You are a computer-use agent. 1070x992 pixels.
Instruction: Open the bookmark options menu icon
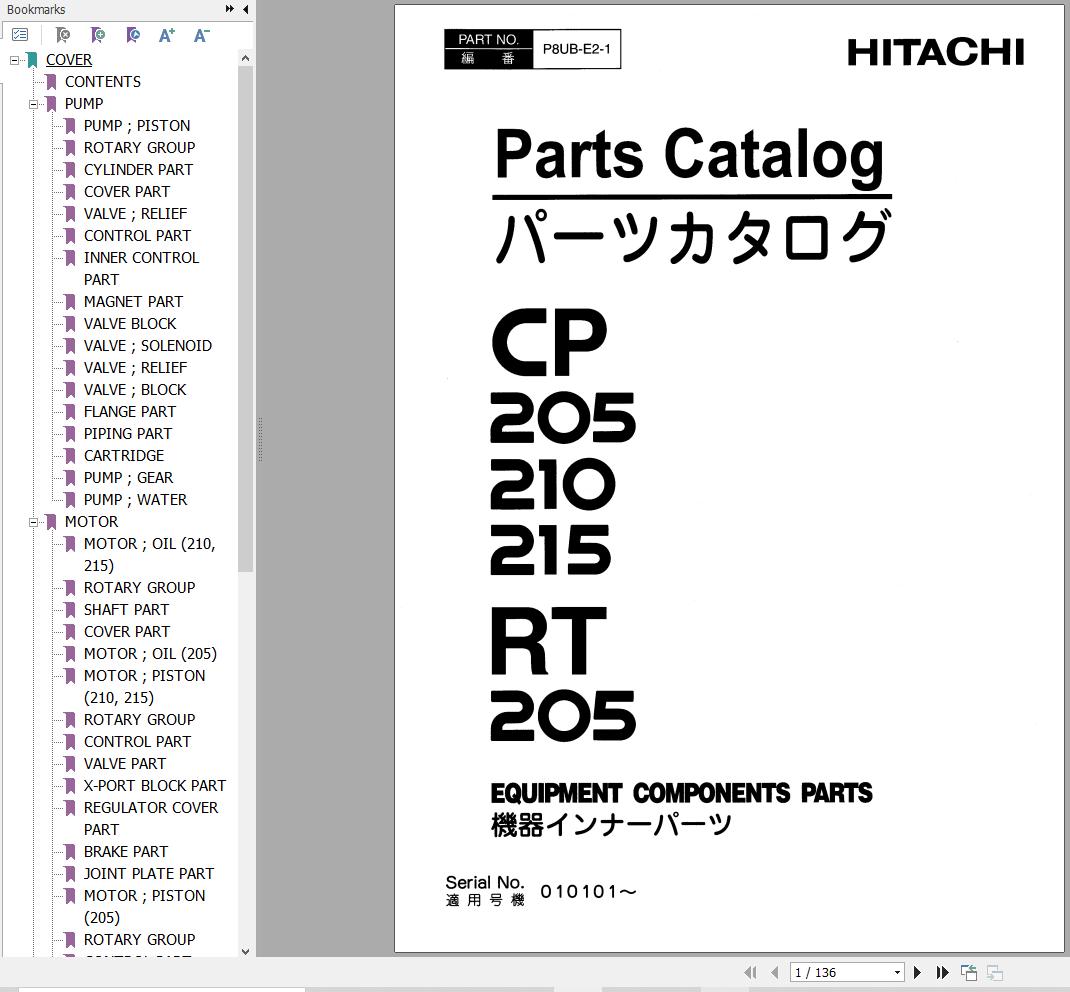(x=20, y=34)
